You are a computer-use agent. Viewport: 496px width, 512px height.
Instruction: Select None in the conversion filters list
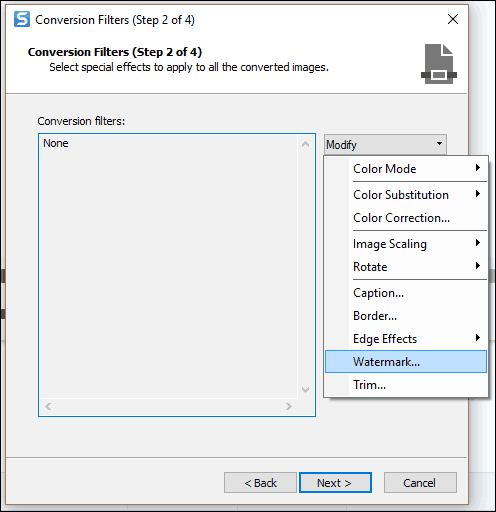(x=56, y=143)
